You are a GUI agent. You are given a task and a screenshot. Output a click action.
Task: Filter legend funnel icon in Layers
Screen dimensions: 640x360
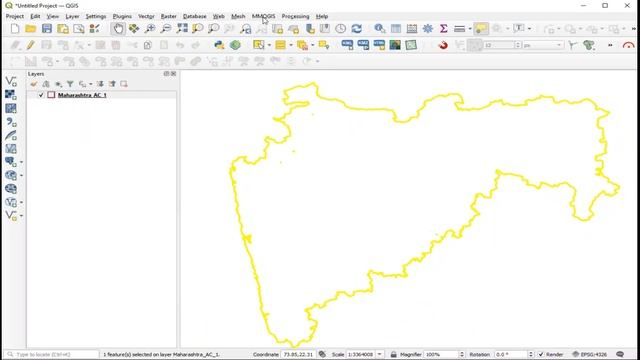click(x=70, y=84)
